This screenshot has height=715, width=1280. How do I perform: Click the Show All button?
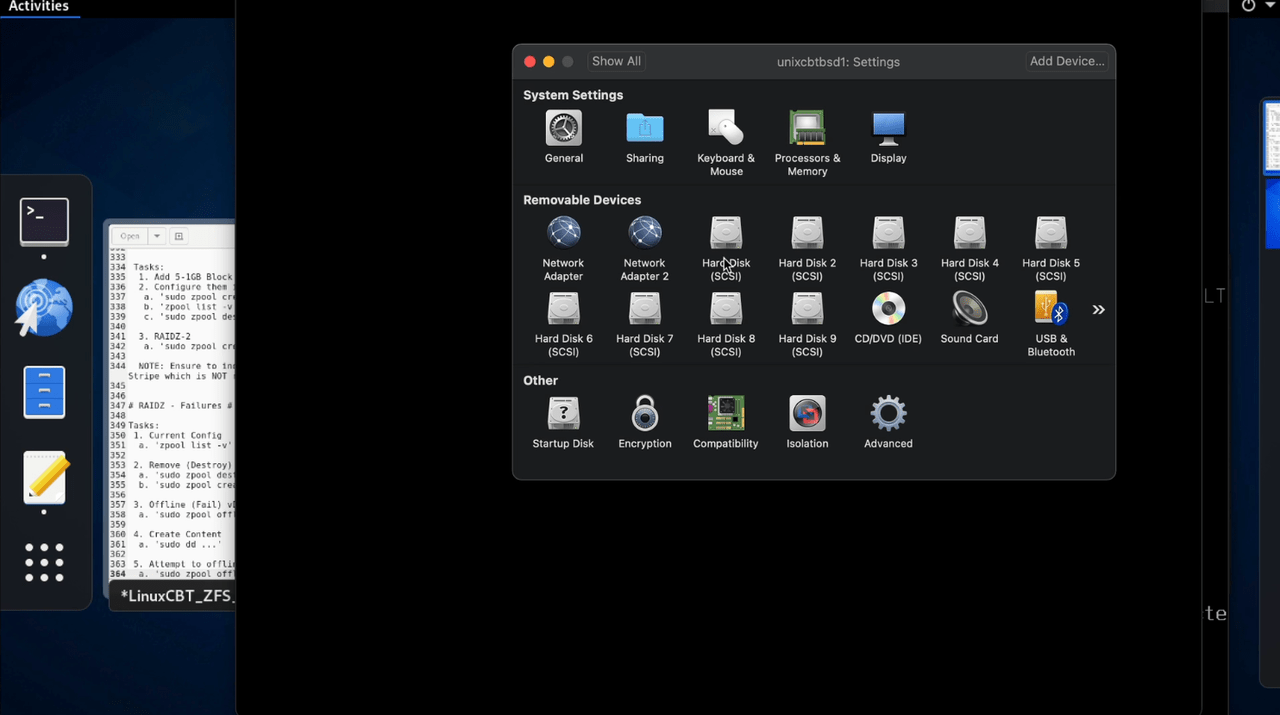click(616, 61)
